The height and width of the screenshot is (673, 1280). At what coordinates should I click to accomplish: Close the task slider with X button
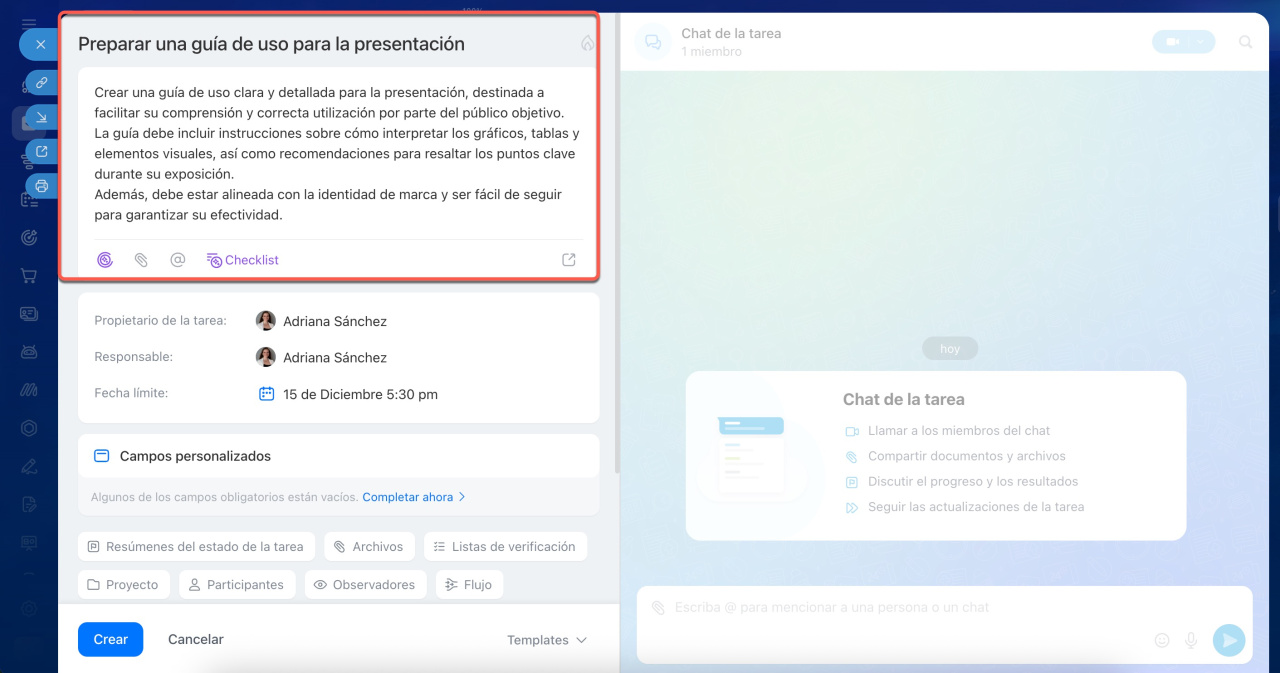coord(40,45)
